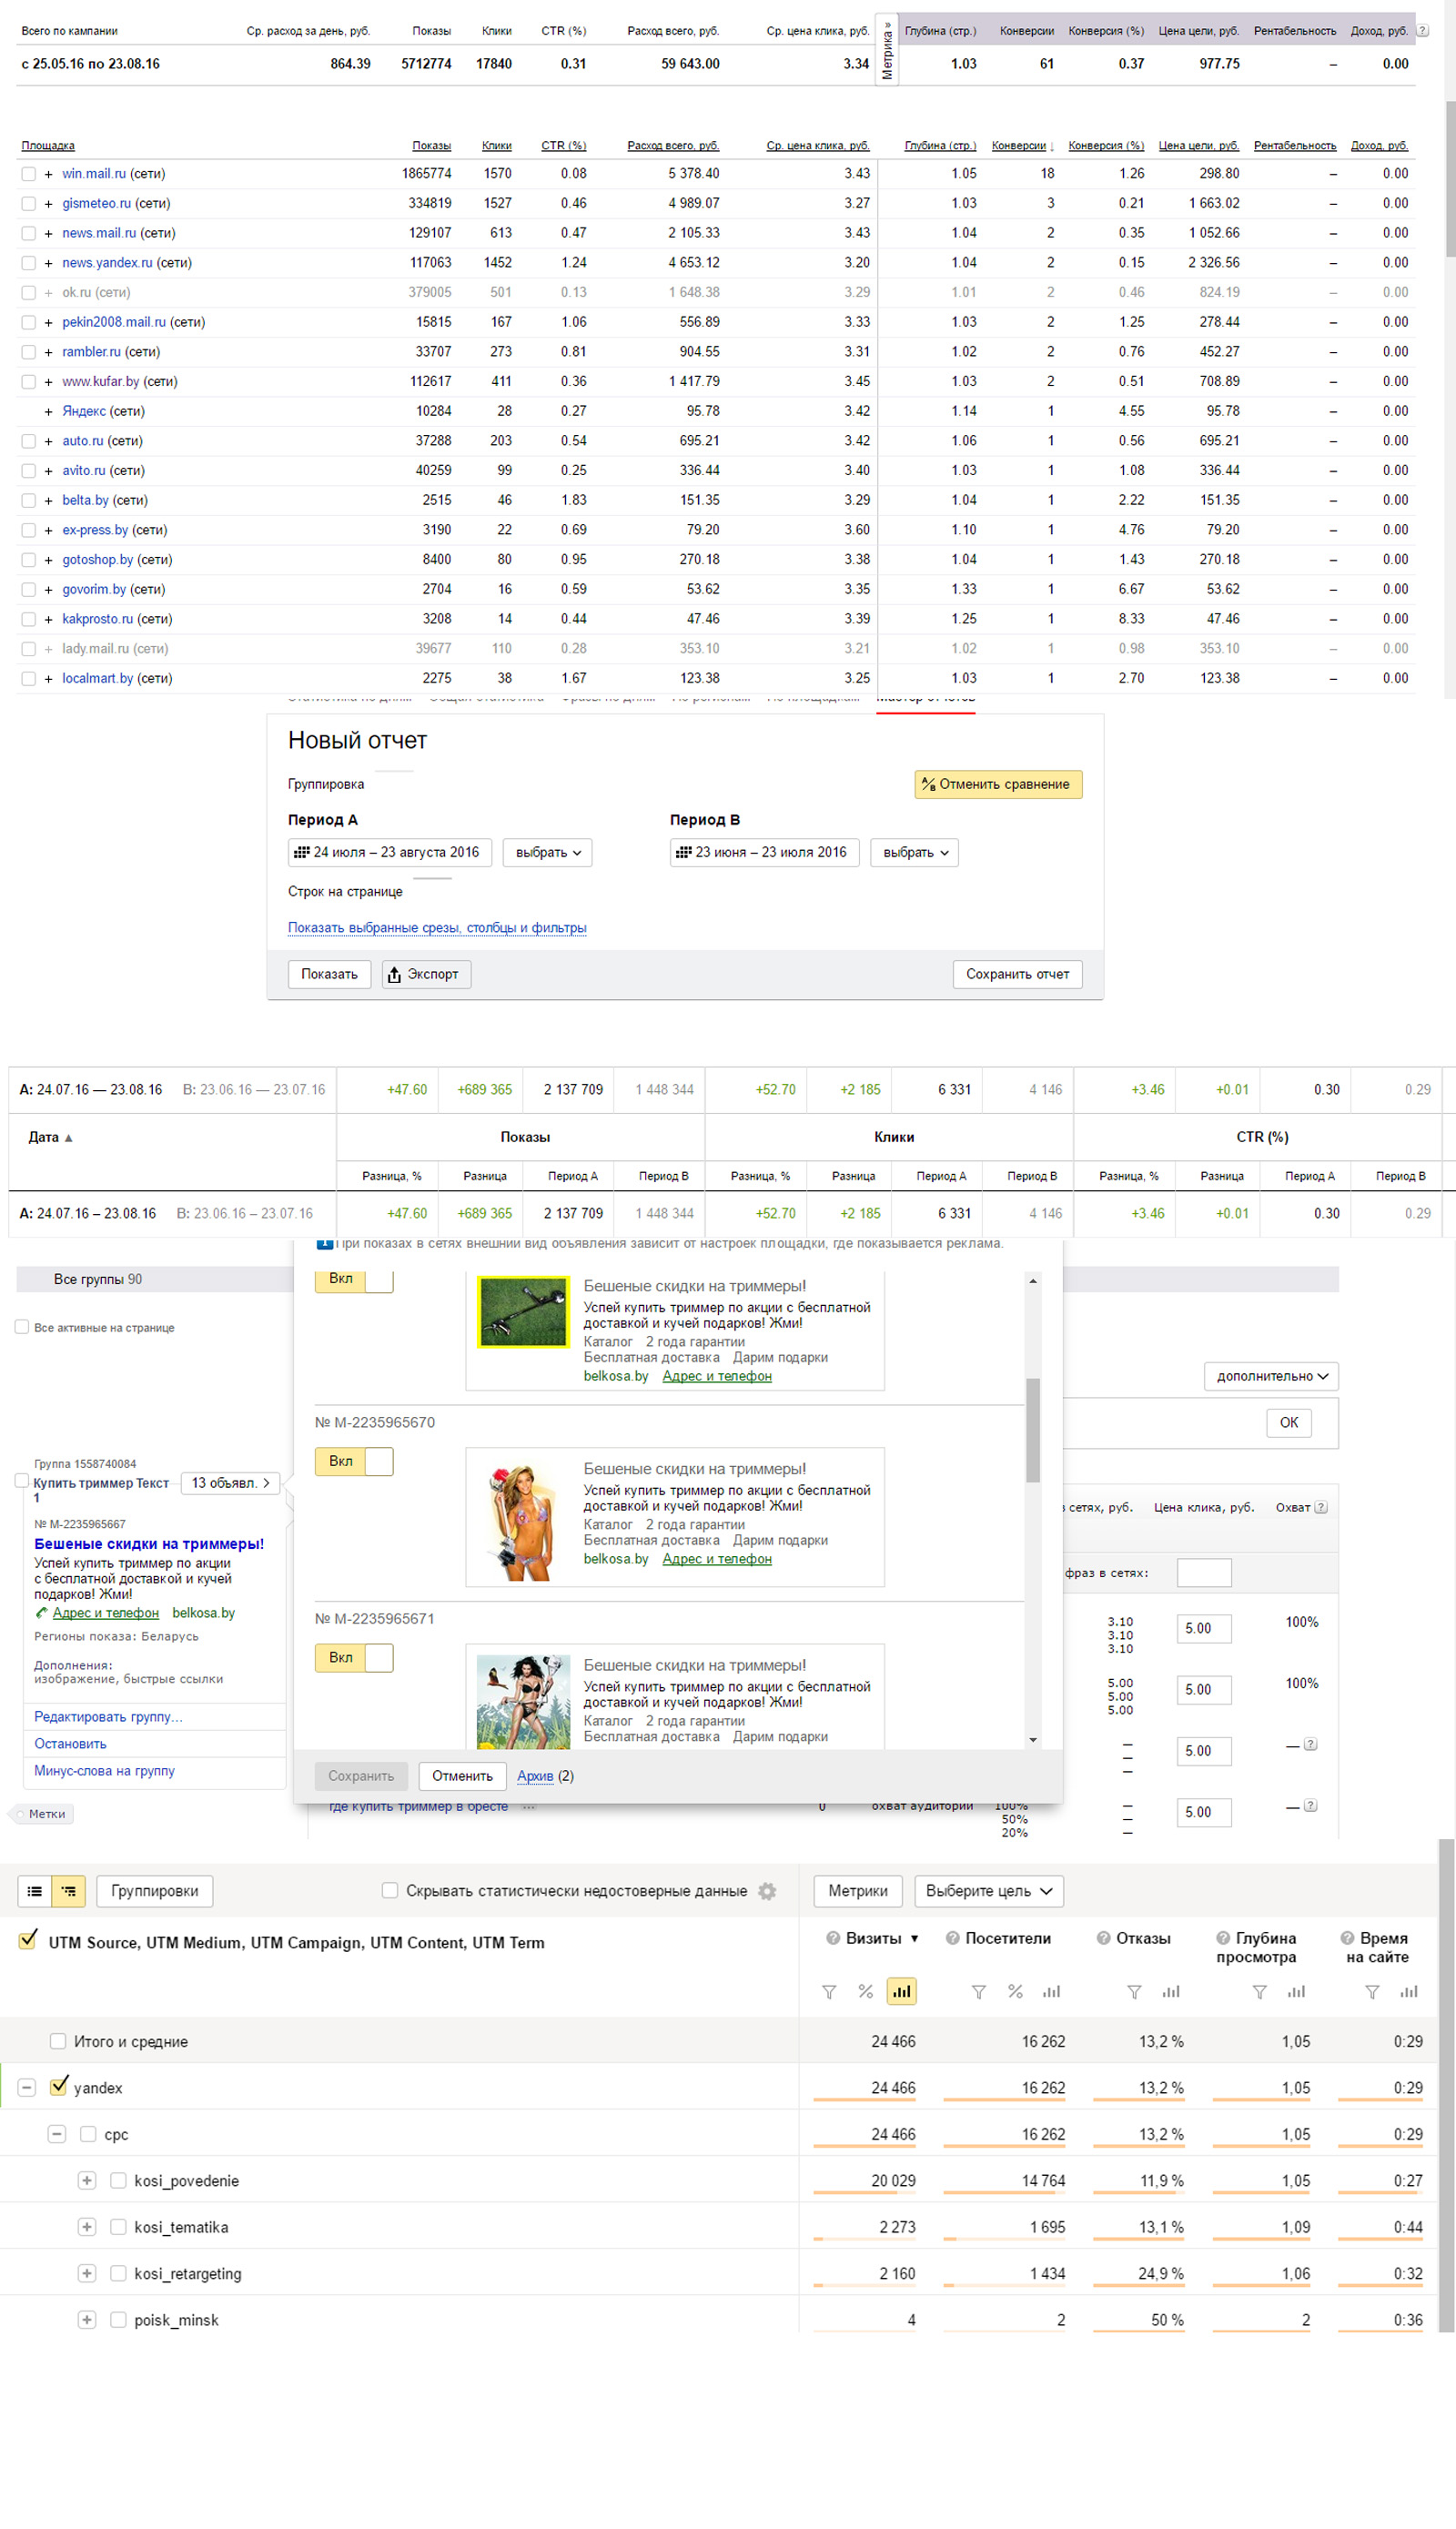Screen dimensions: 1456x2529
Task: Toggle Вкл switch for ad M-2235965670
Action: pos(354,1461)
